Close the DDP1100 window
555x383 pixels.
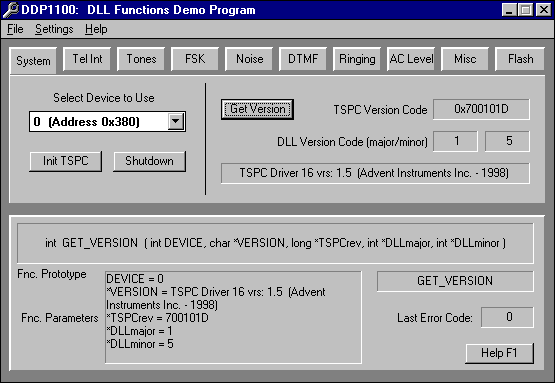[544, 10]
